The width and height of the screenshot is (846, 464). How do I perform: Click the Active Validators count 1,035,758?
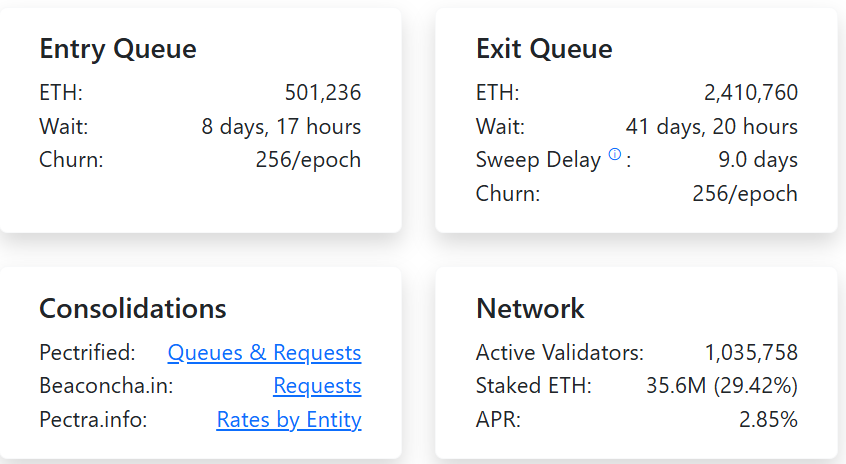point(751,353)
